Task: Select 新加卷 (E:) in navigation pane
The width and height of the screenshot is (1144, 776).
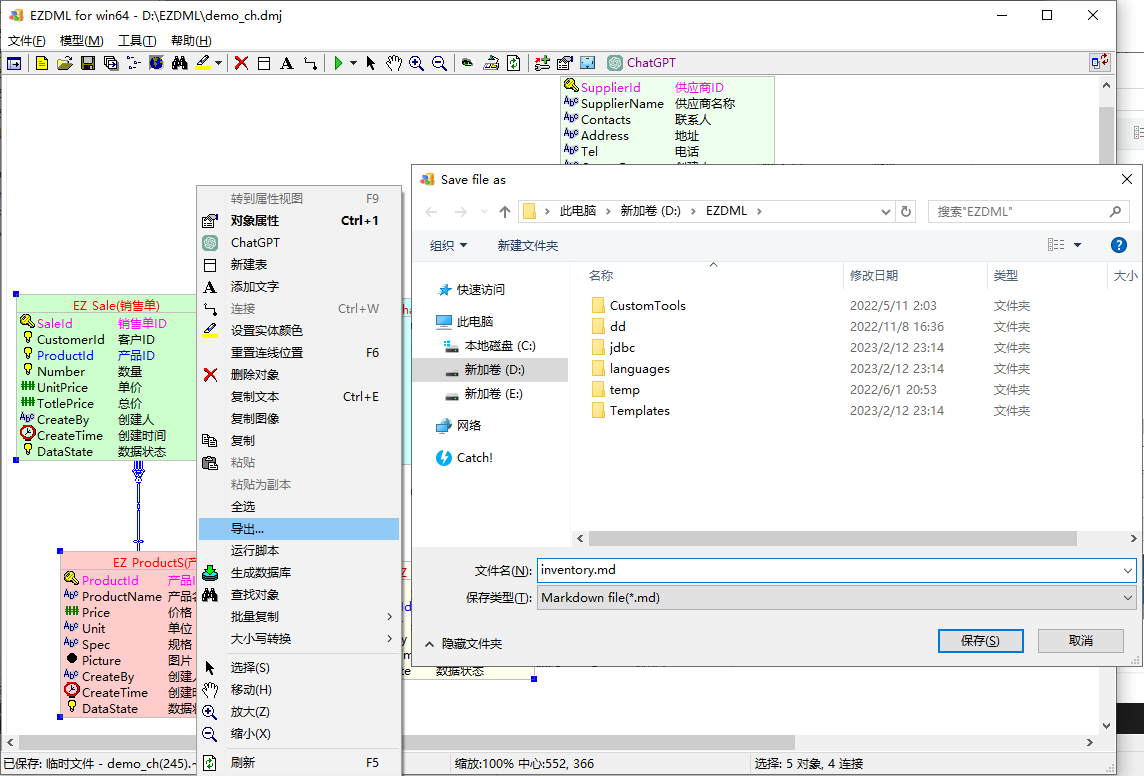Action: 484,394
